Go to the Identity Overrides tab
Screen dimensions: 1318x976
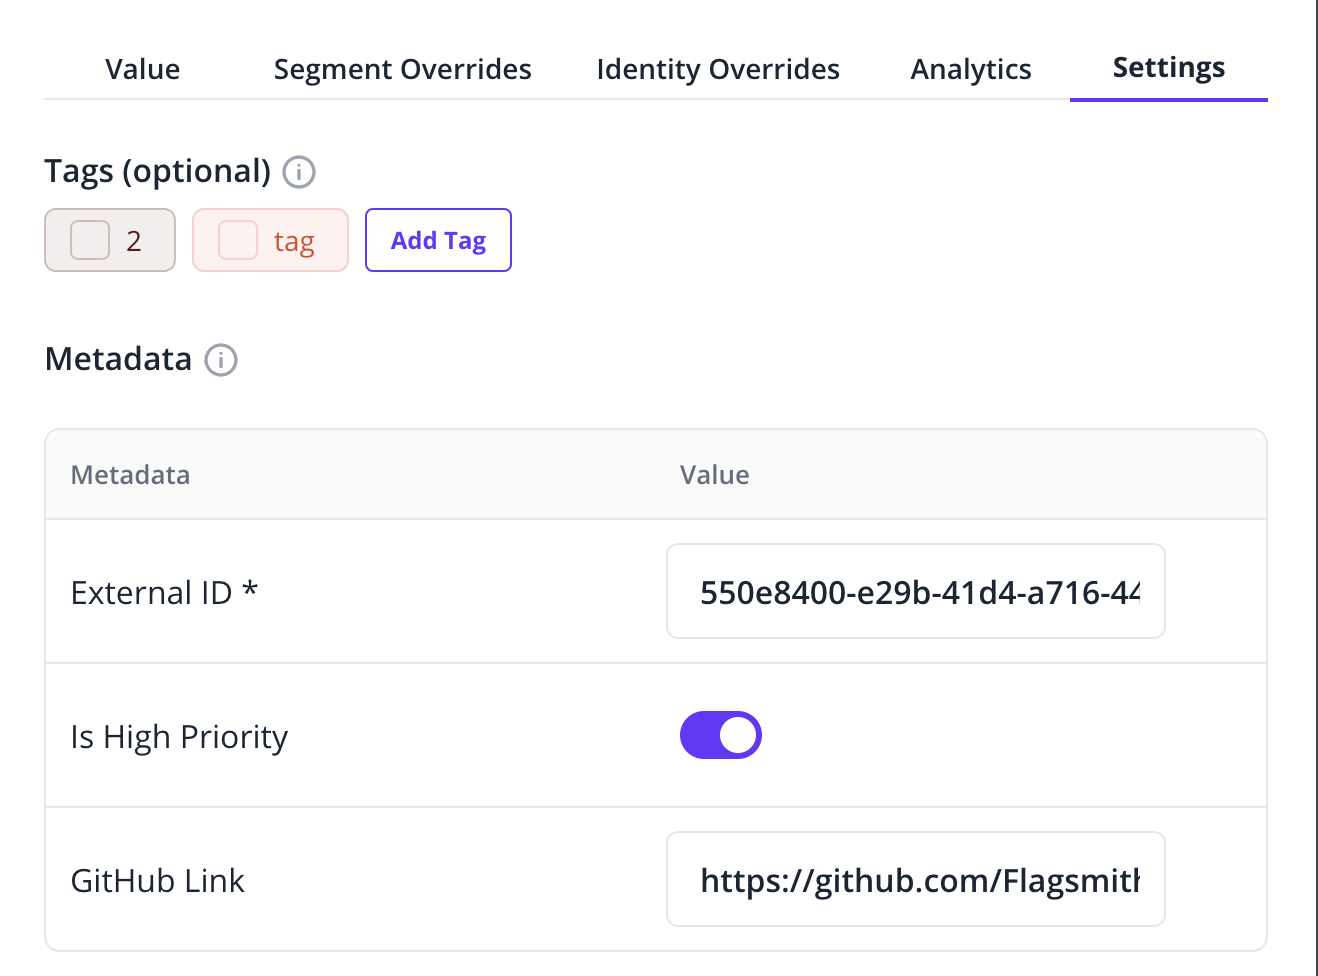point(718,69)
